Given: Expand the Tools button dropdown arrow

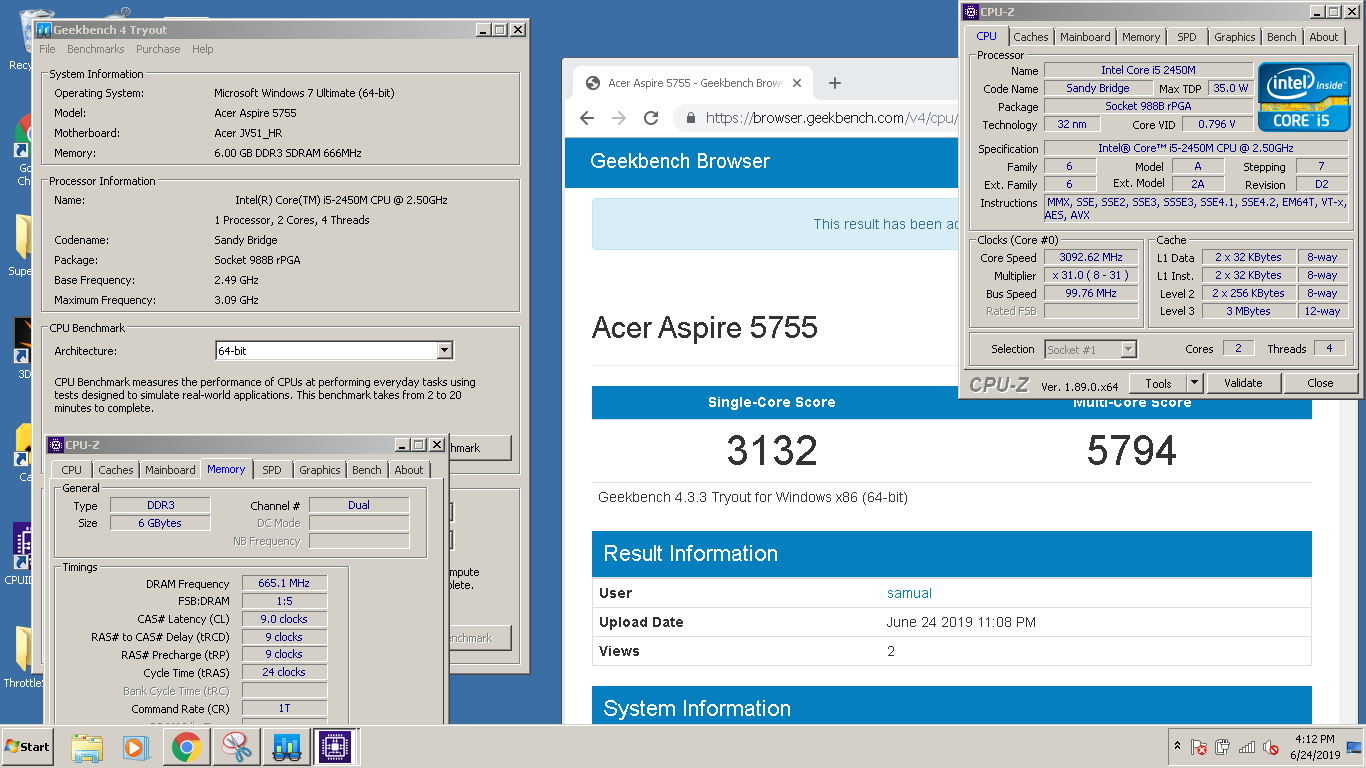Looking at the screenshot, I should point(1194,383).
